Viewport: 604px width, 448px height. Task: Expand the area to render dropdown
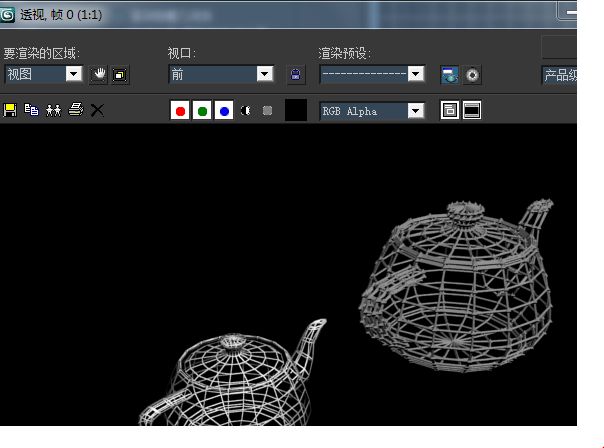(x=74, y=74)
